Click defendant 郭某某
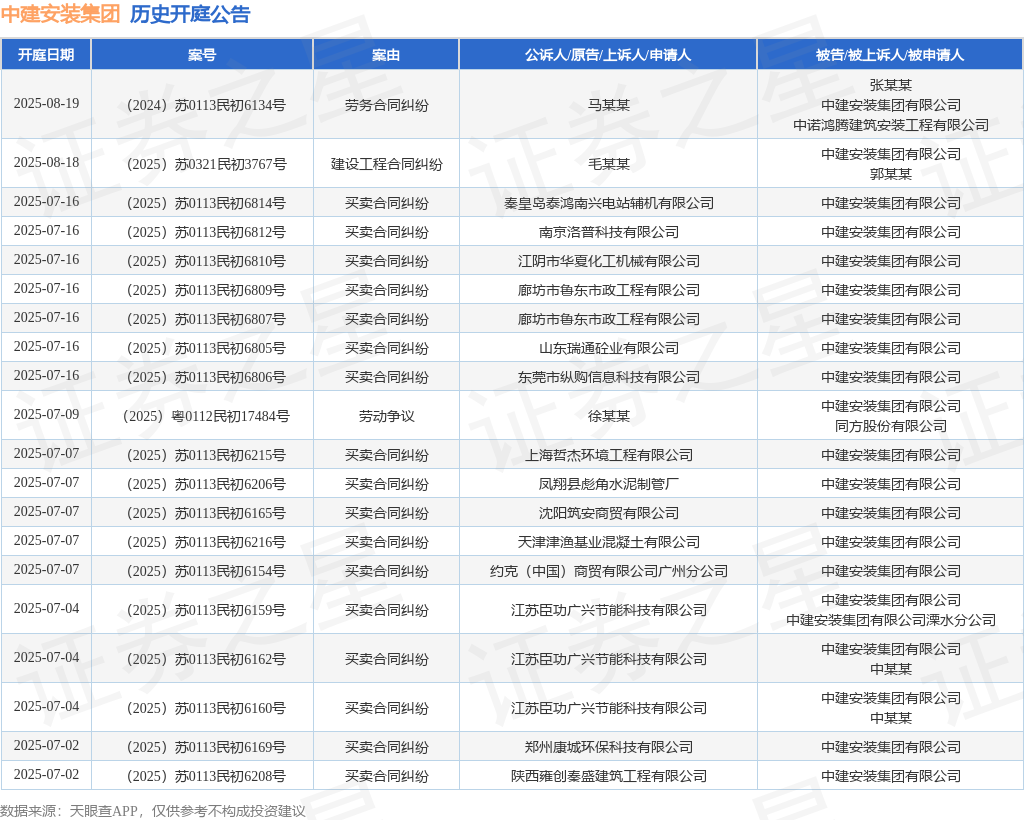Screen dimensions: 1024x820 (891, 174)
